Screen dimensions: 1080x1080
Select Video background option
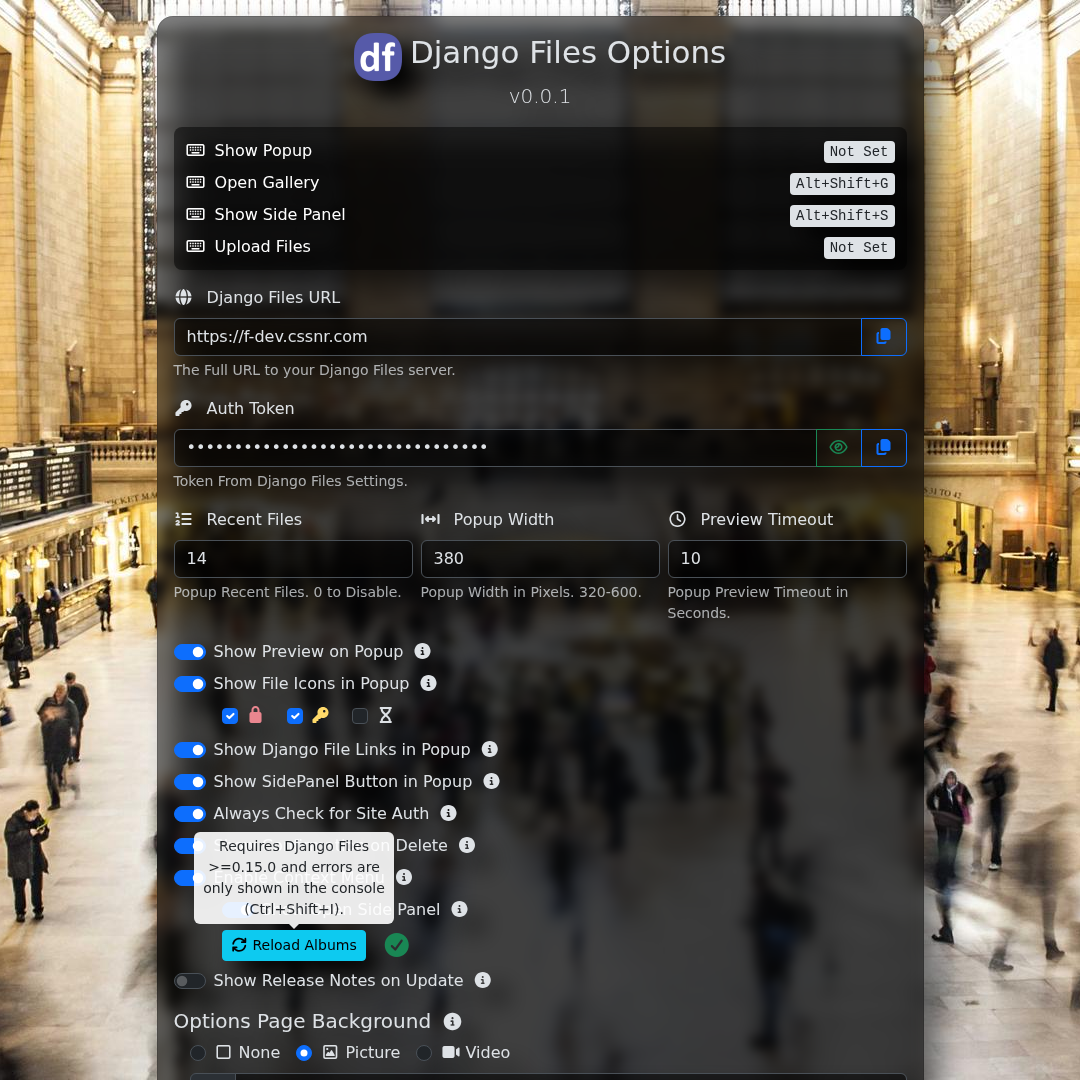click(x=424, y=1053)
